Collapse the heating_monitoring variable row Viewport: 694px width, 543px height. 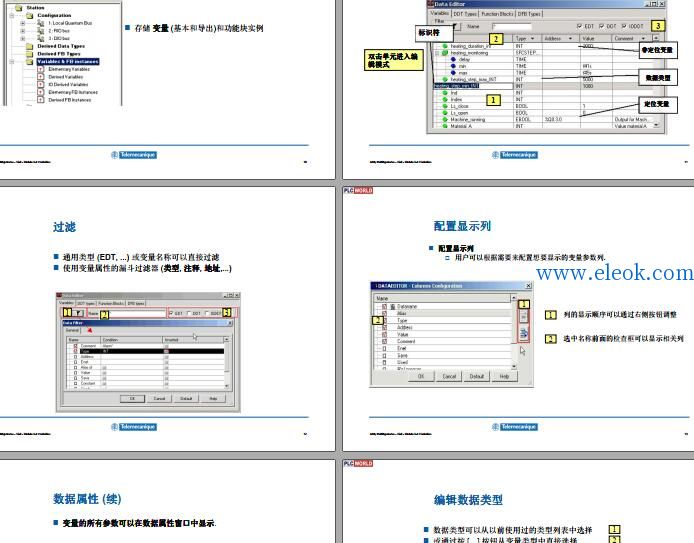[x=438, y=53]
